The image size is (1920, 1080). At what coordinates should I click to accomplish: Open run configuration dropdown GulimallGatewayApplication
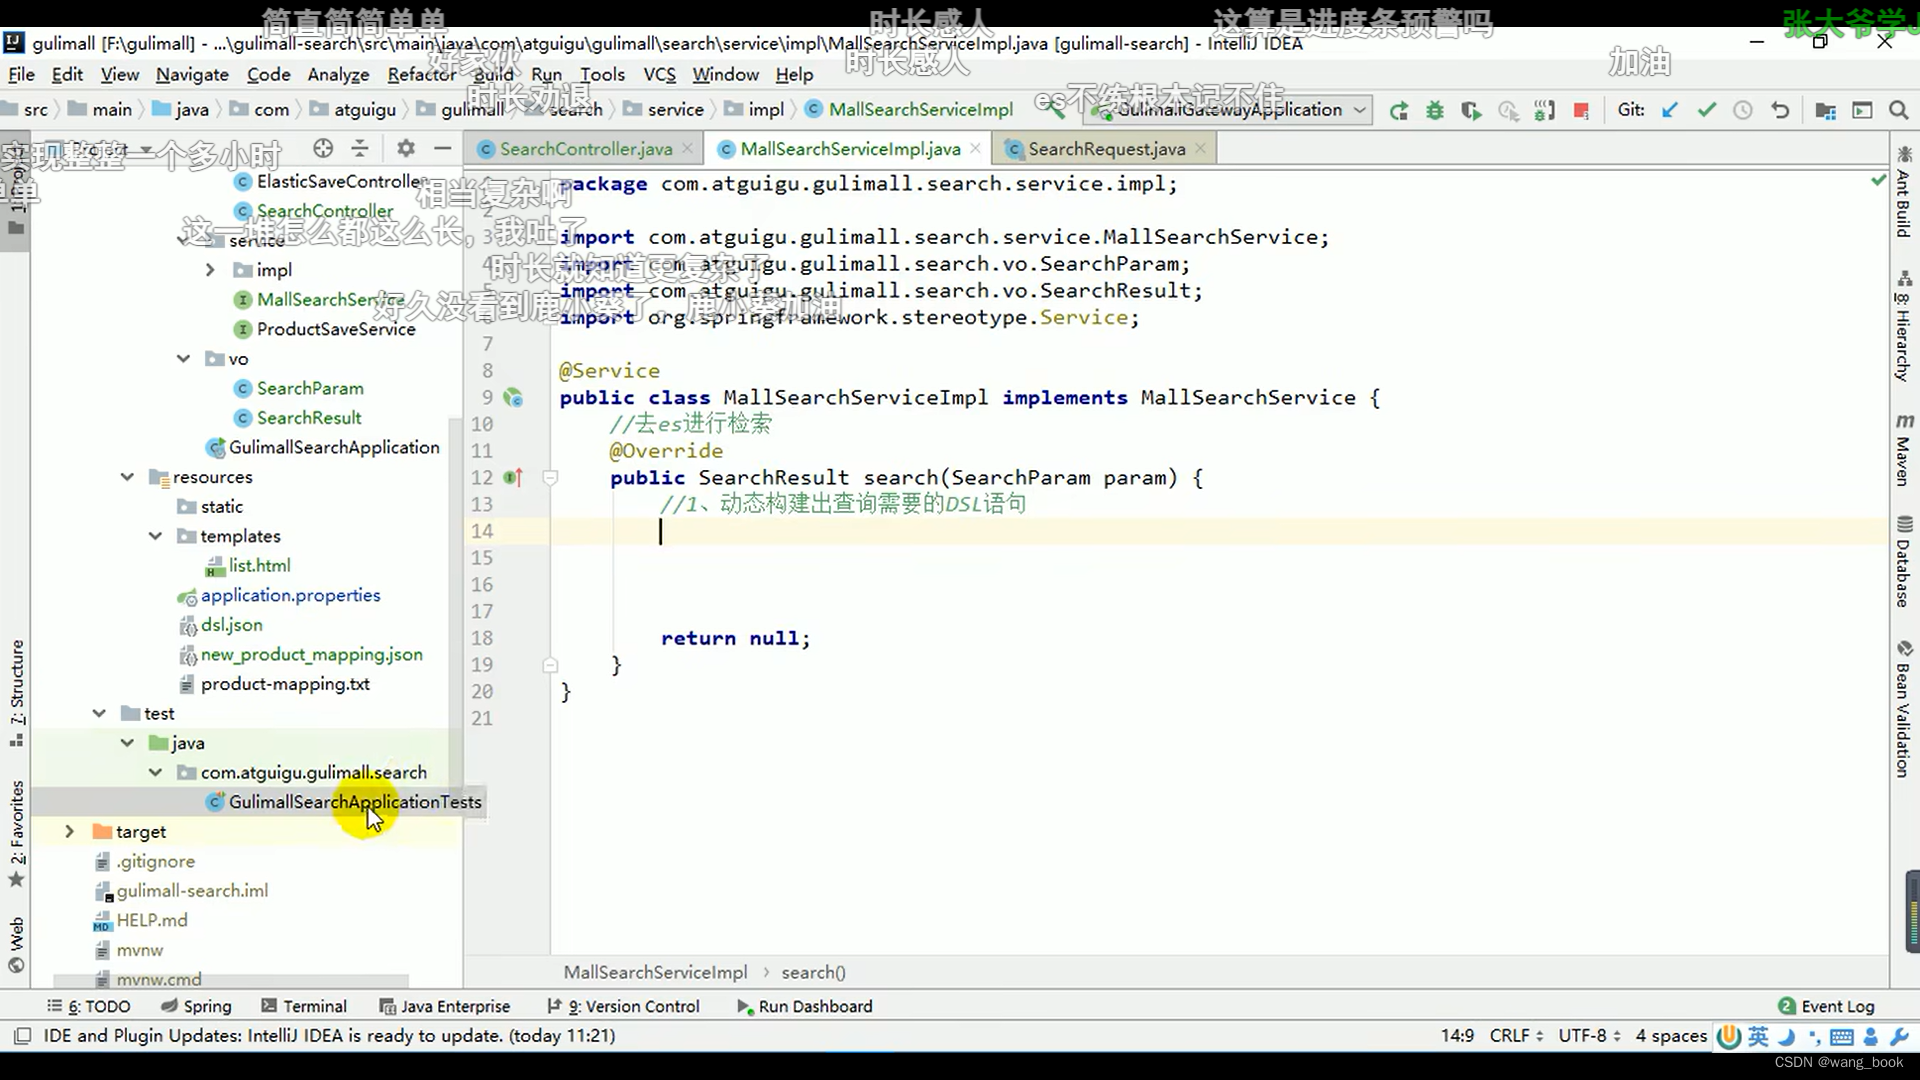pos(1229,110)
